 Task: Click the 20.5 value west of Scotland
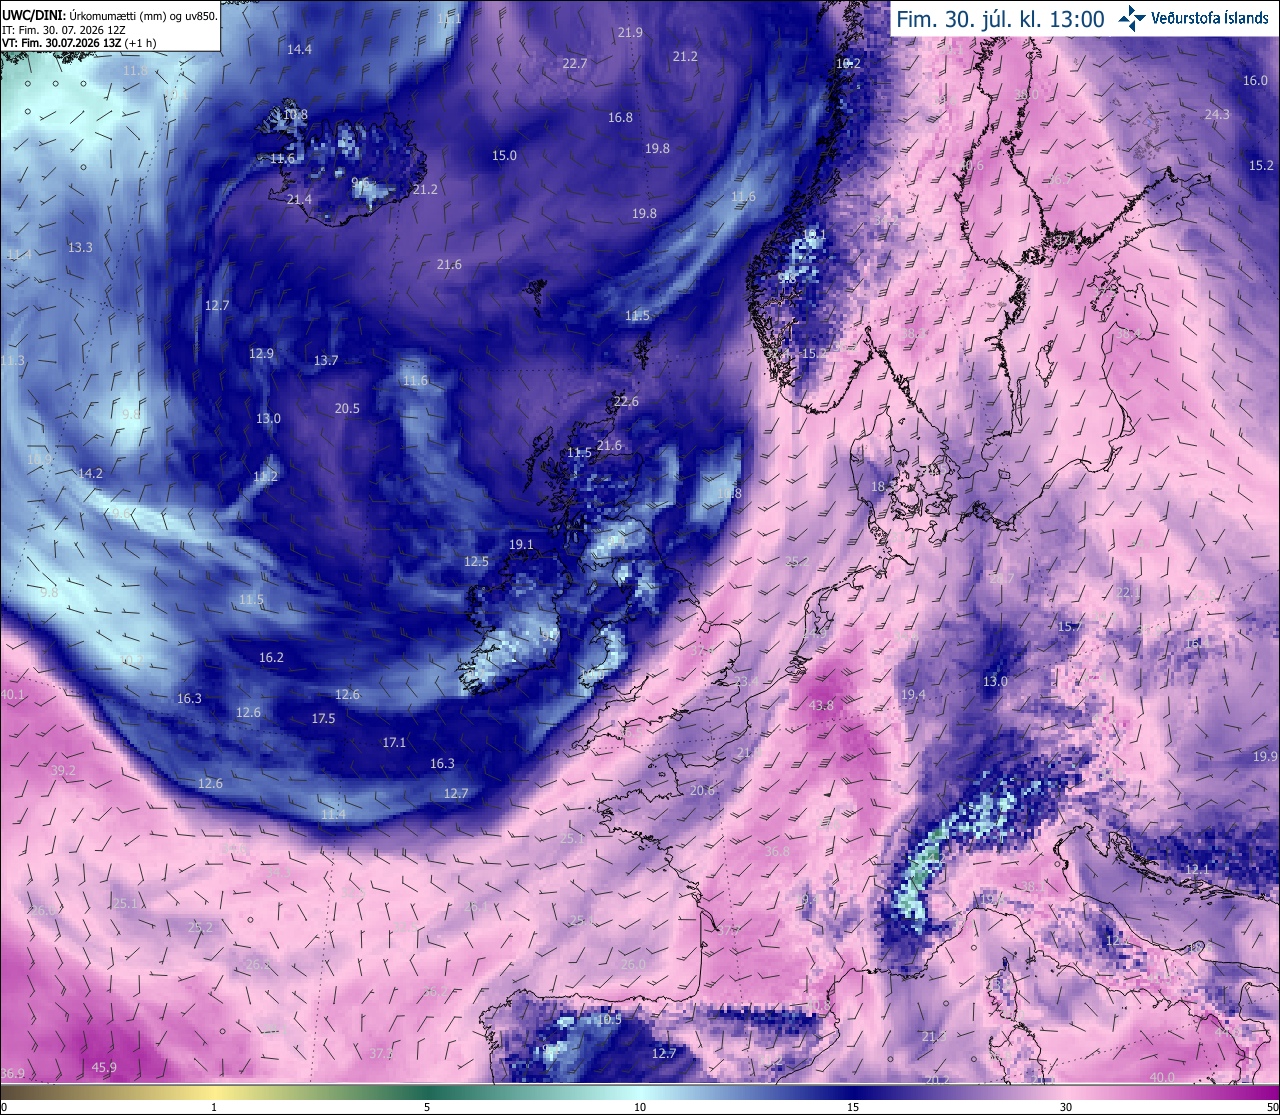pos(347,409)
